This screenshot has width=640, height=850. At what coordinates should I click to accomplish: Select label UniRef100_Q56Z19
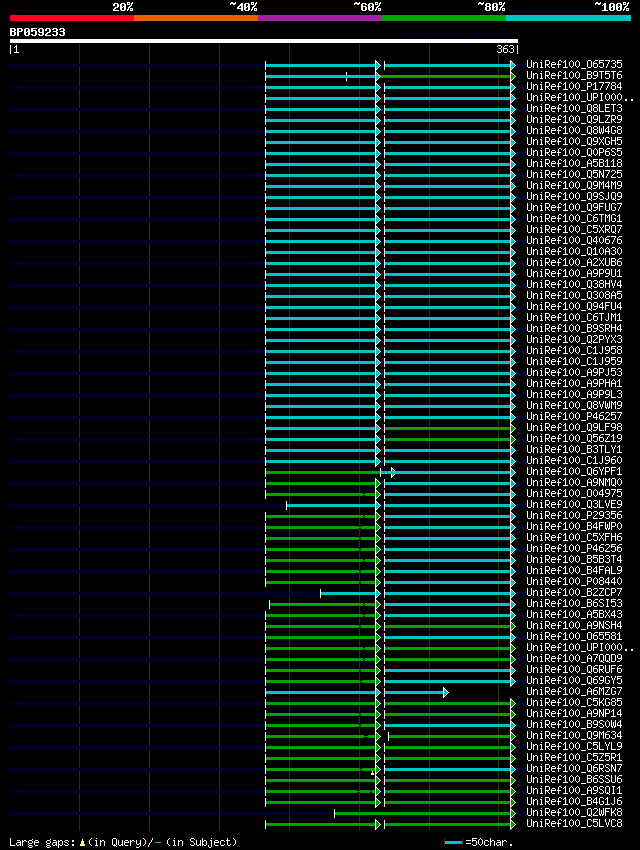pos(574,439)
